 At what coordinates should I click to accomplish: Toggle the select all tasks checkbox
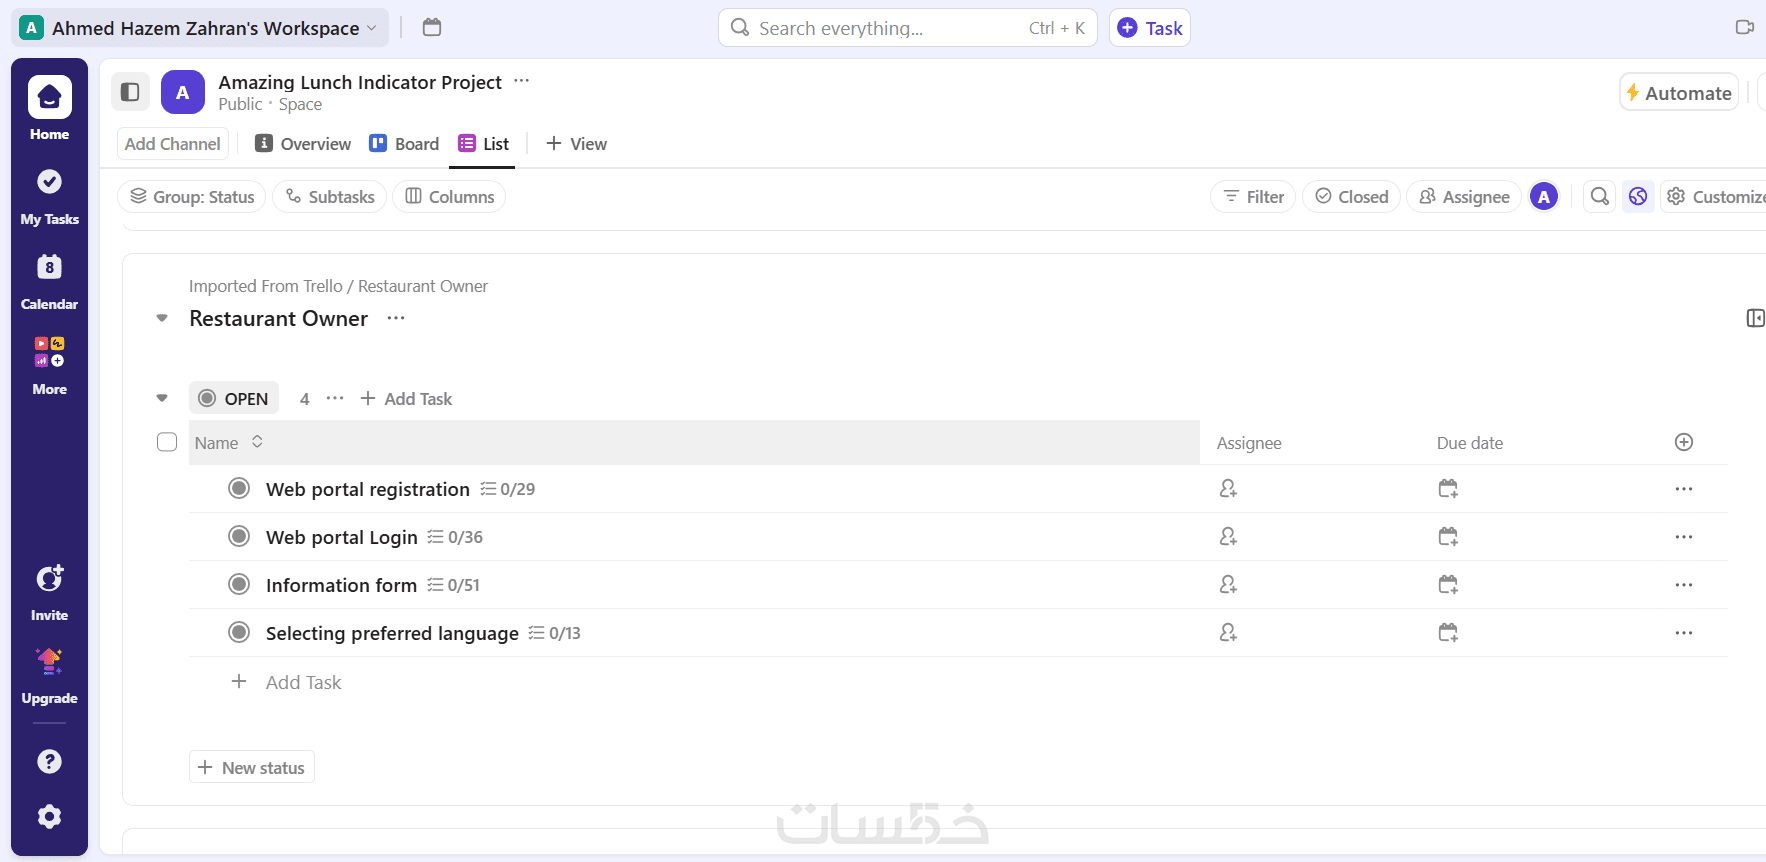pyautogui.click(x=167, y=442)
